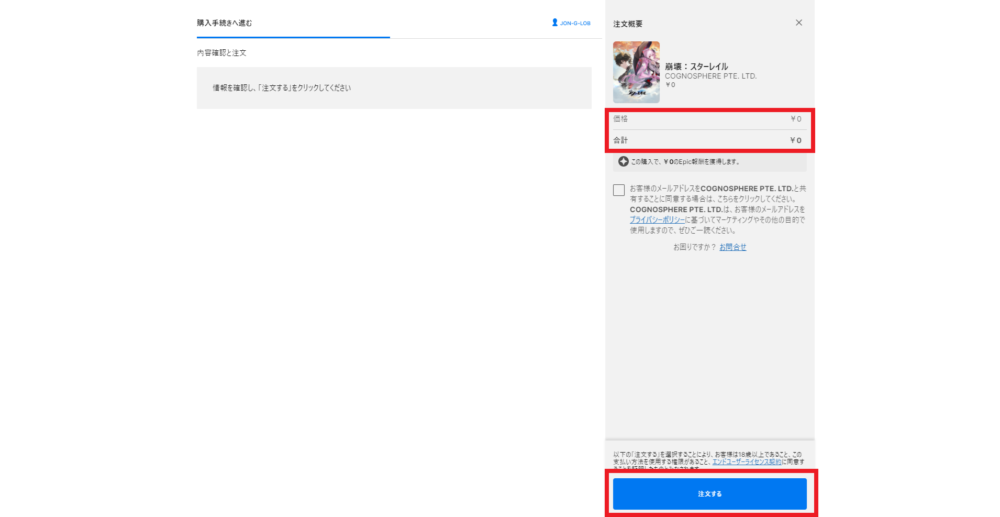
Task: Click the user account silhouette icon
Action: (555, 22)
